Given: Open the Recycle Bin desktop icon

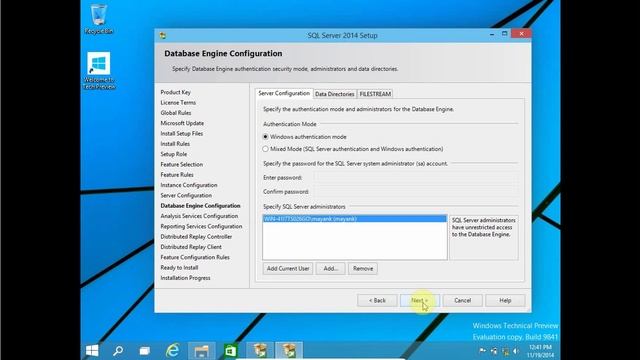Looking at the screenshot, I should click(x=99, y=18).
